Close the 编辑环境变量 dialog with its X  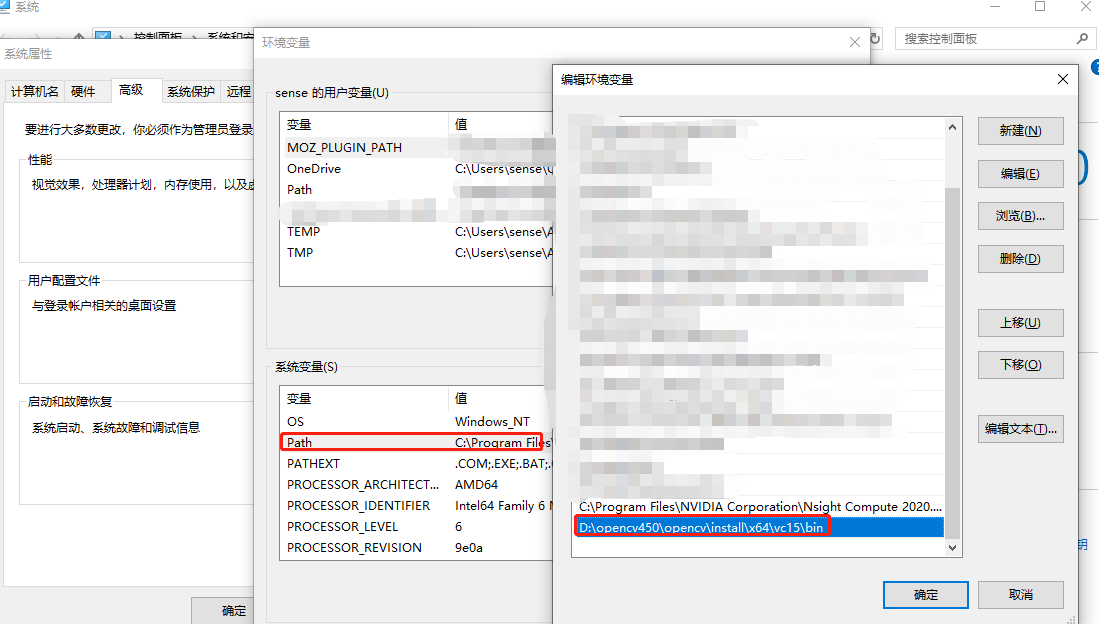coord(1062,79)
